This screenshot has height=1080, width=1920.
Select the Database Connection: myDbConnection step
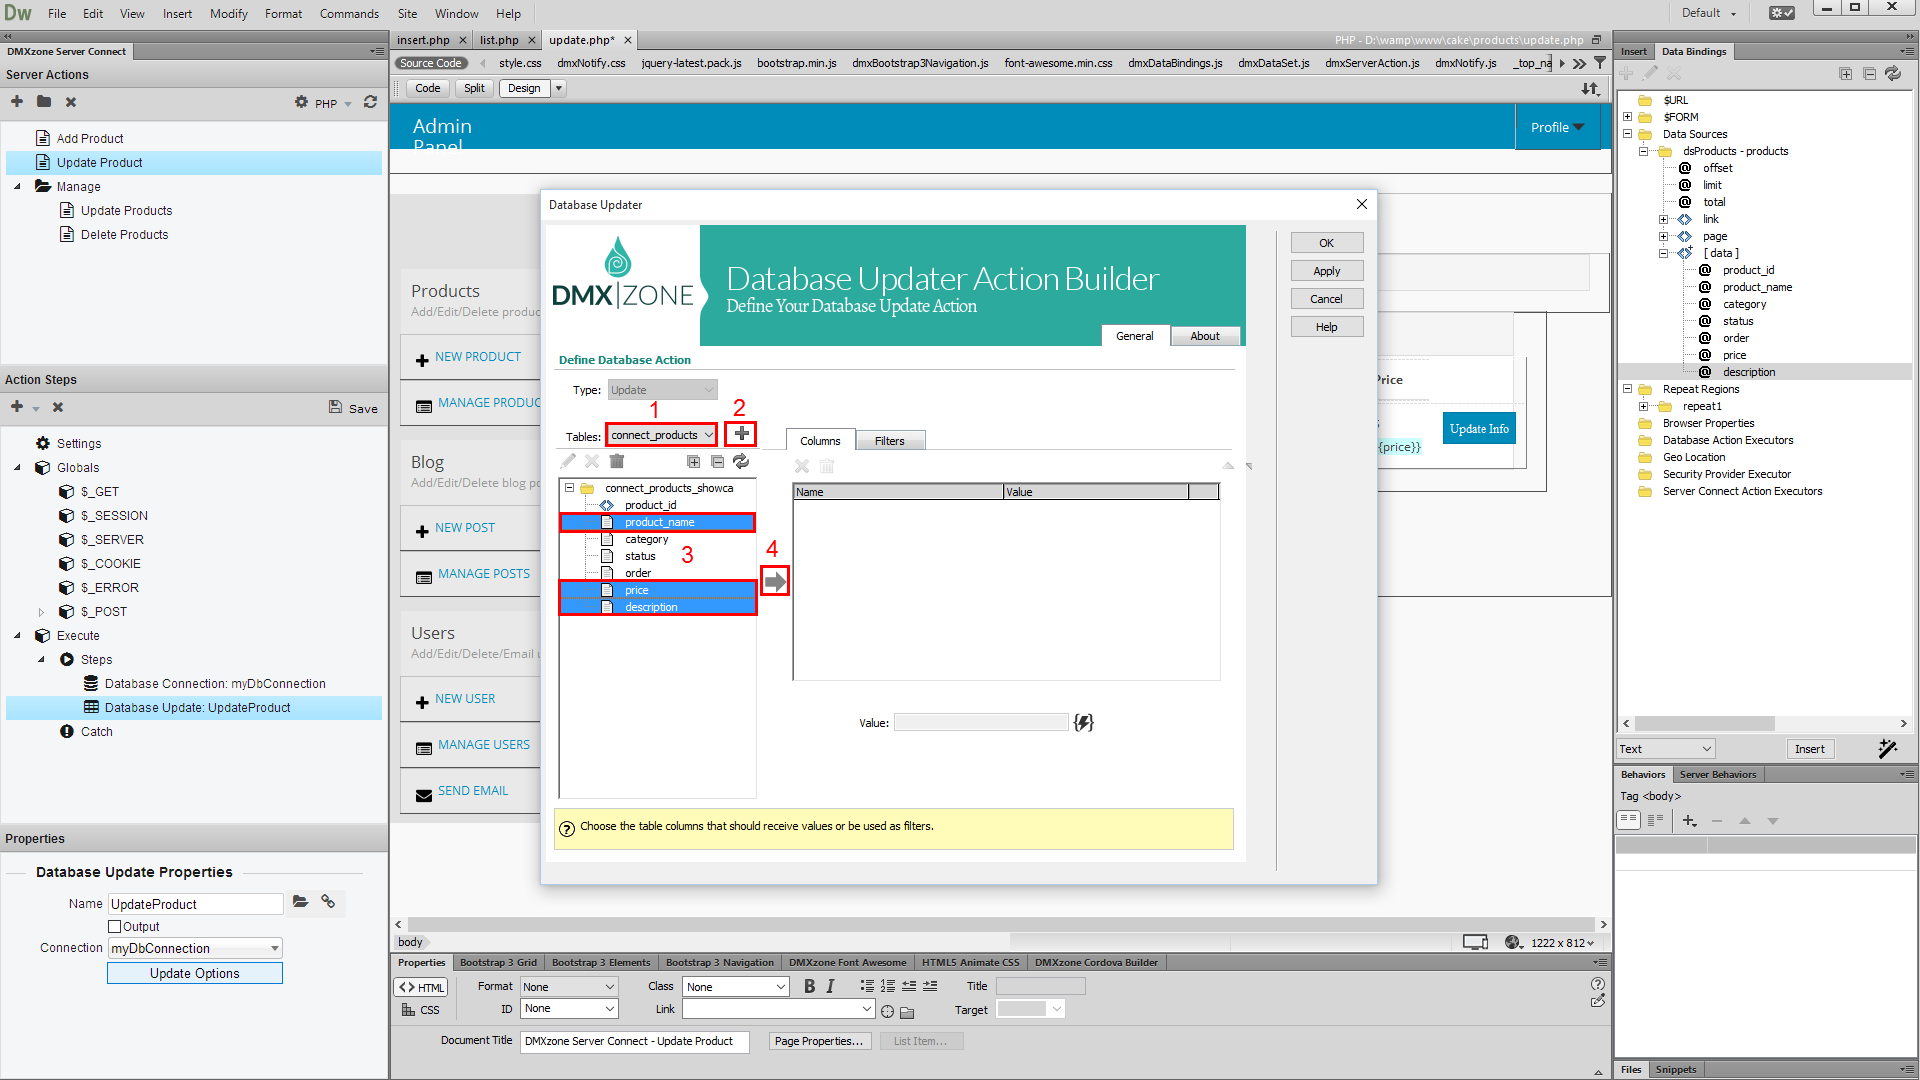(x=215, y=684)
